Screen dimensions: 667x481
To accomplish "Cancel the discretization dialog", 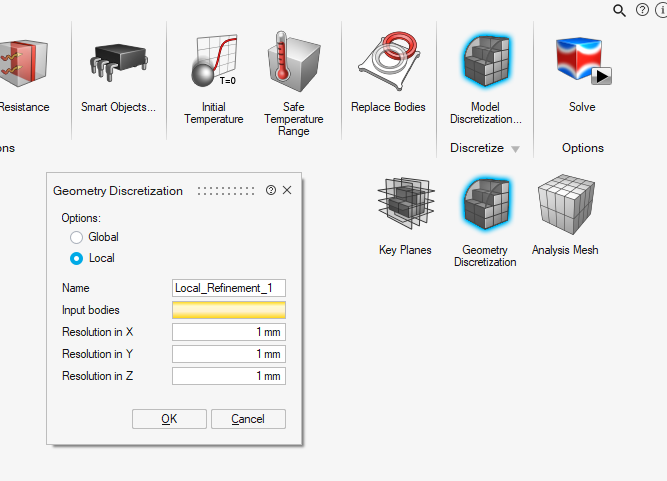I will click(x=248, y=419).
